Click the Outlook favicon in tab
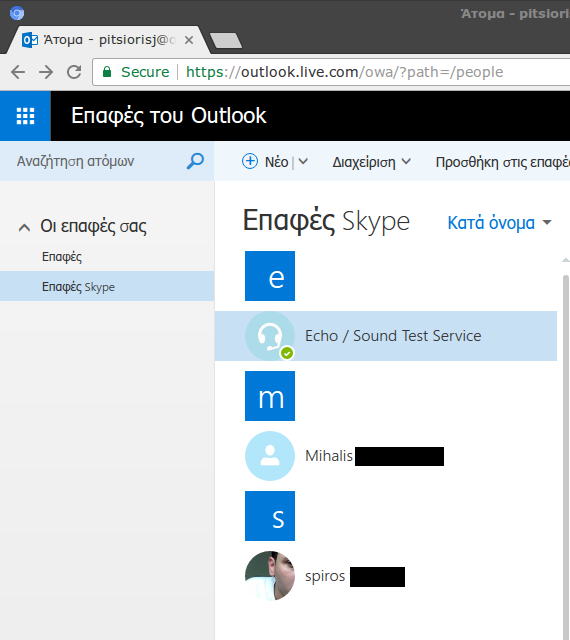The width and height of the screenshot is (570, 640). coord(30,40)
